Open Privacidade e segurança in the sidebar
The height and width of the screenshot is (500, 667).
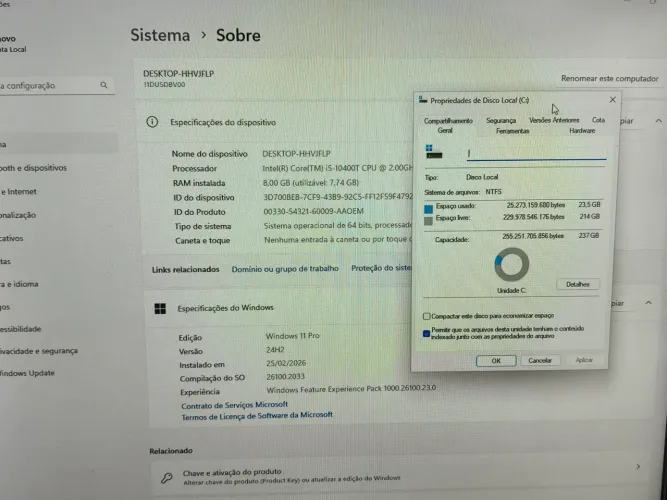tap(39, 351)
